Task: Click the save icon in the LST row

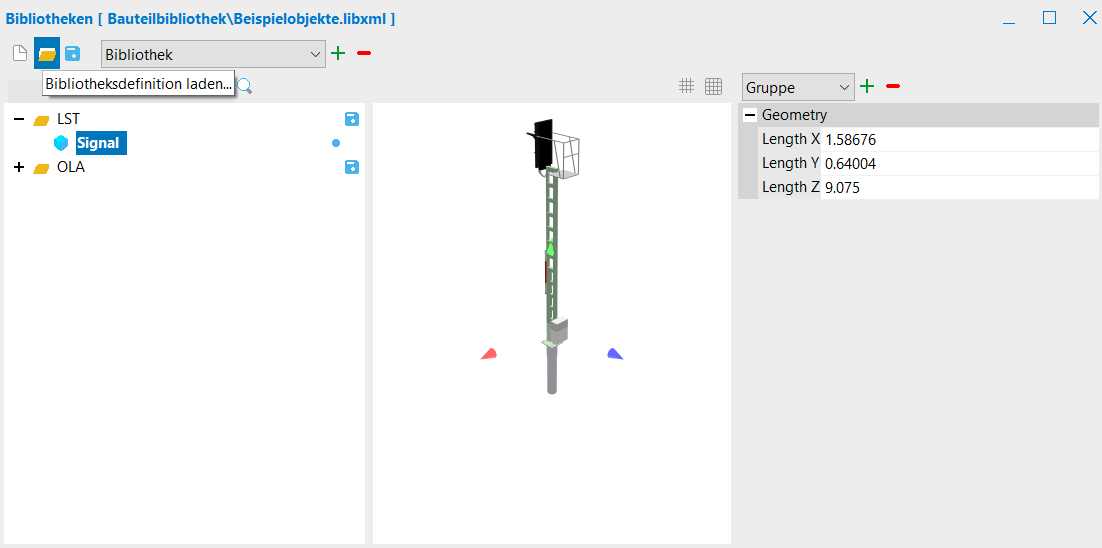Action: click(352, 119)
